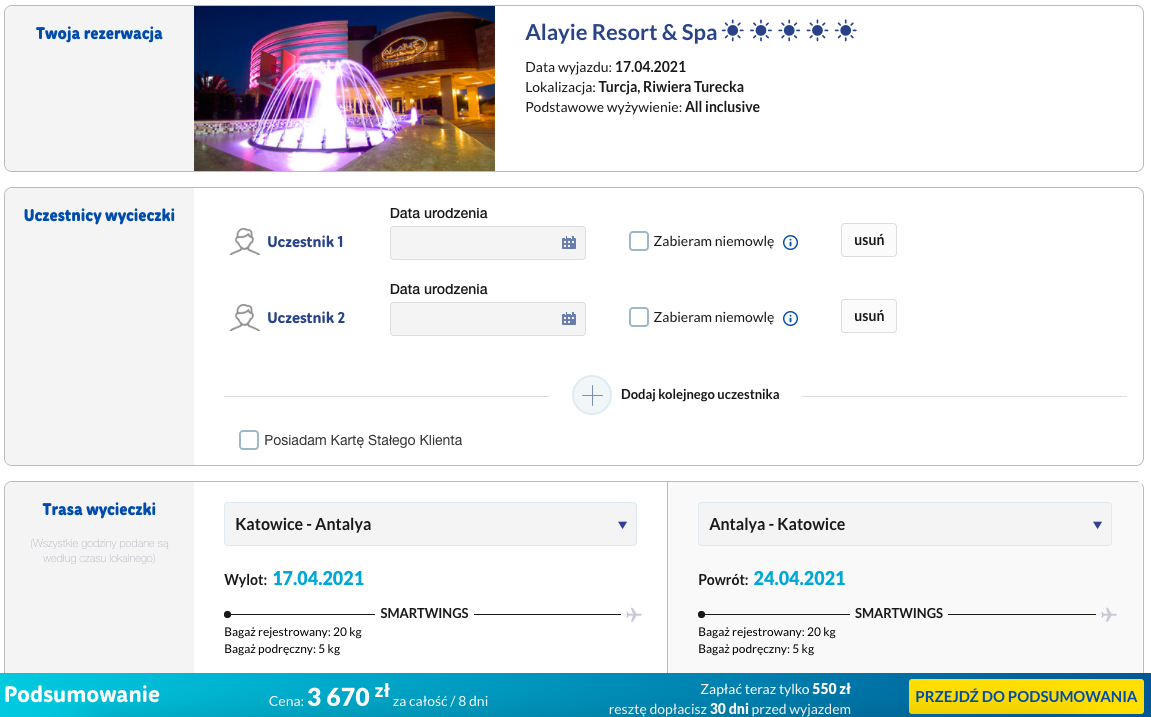The height and width of the screenshot is (717, 1151).
Task: Click the airplane icon on outbound flight line
Action: point(633,614)
